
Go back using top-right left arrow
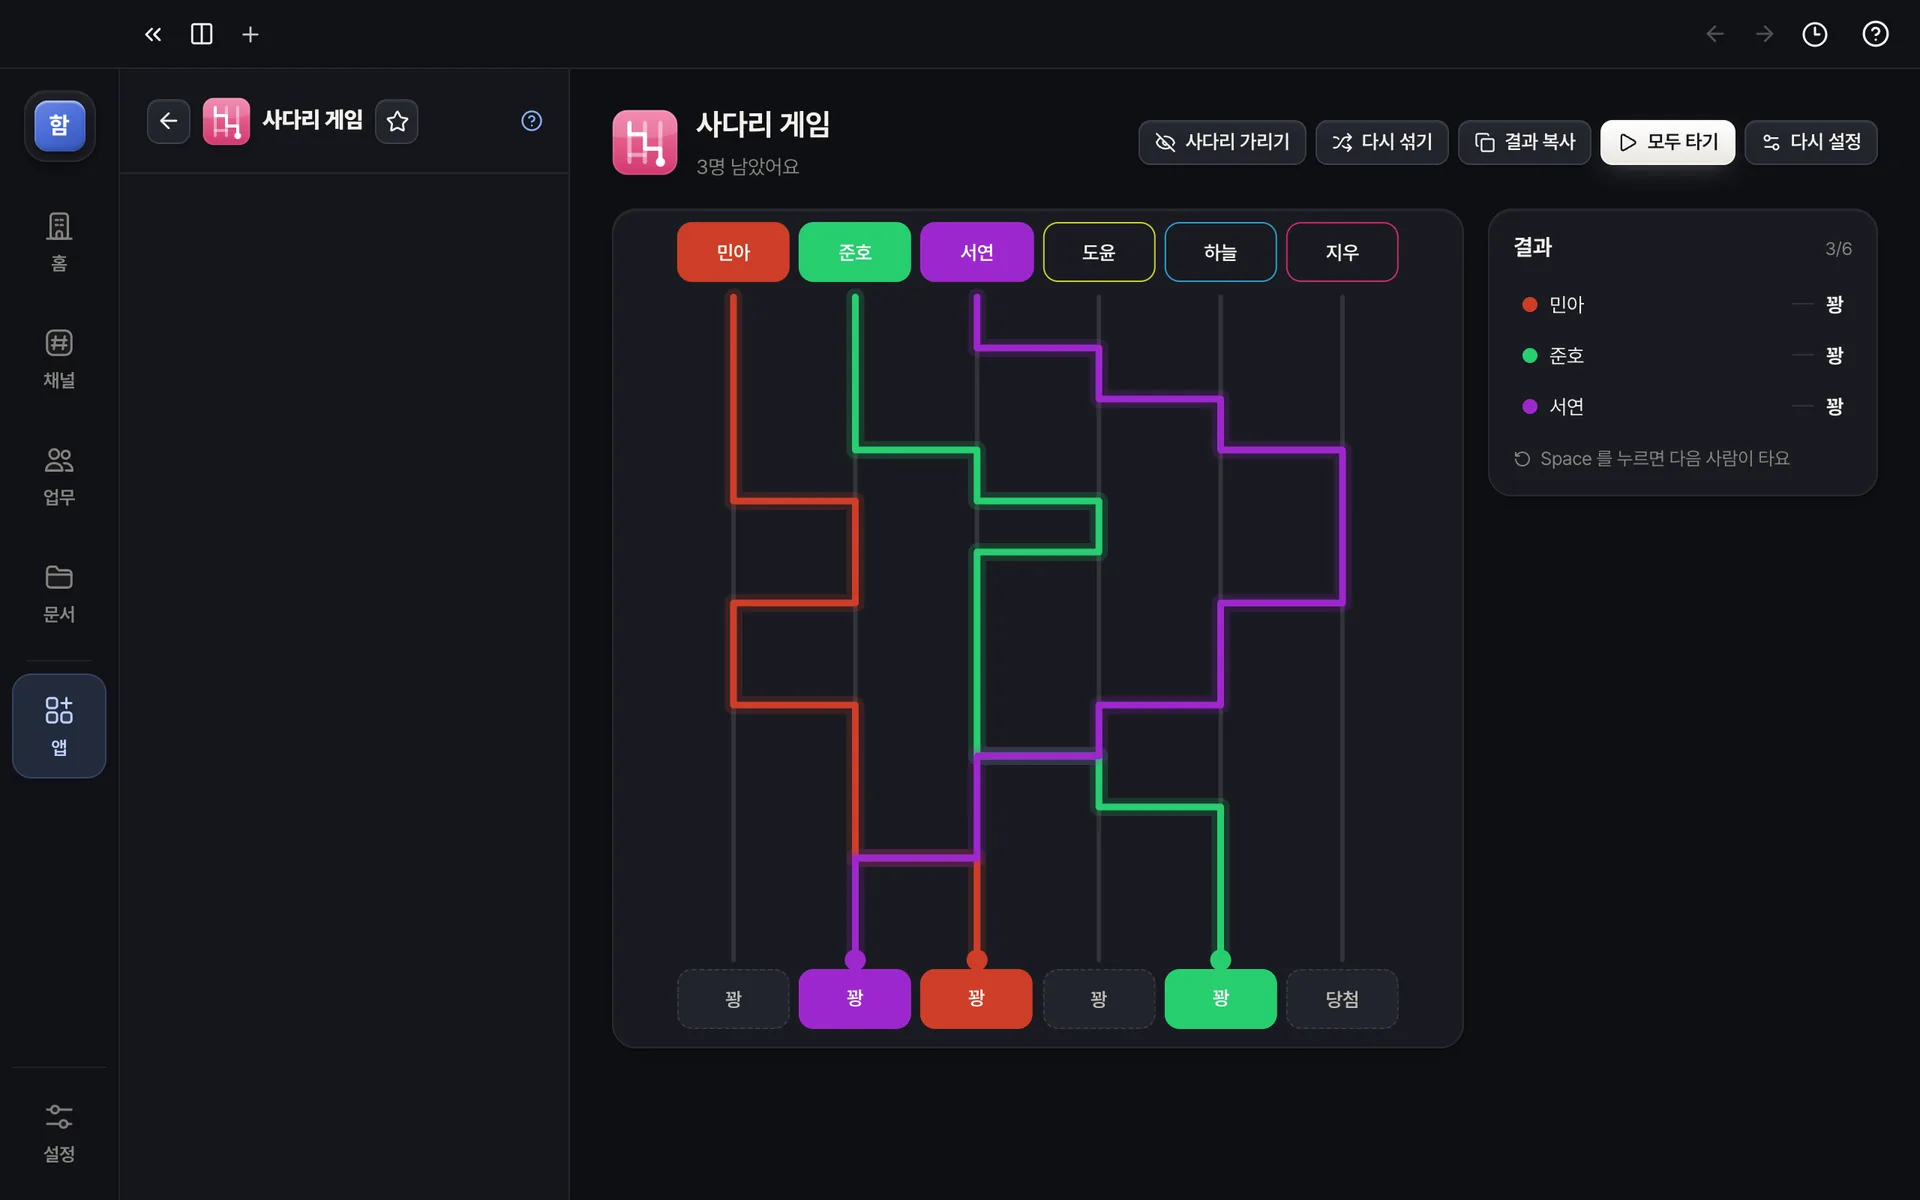point(1715,34)
